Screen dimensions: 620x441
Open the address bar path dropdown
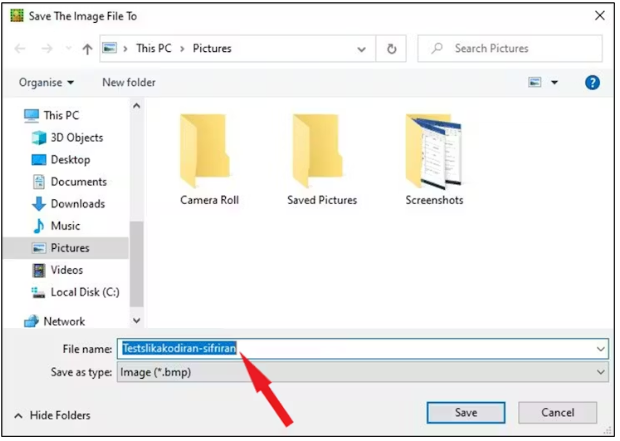[x=361, y=48]
